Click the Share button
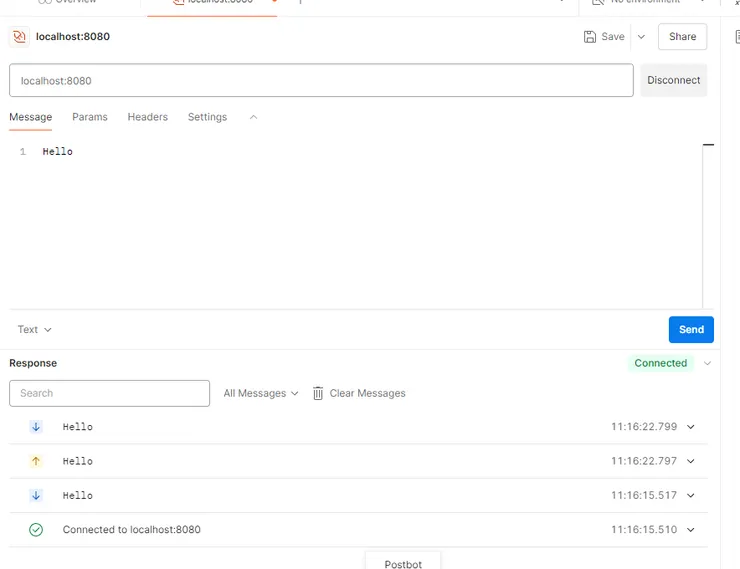Screen dimensions: 740x569 (x=682, y=37)
